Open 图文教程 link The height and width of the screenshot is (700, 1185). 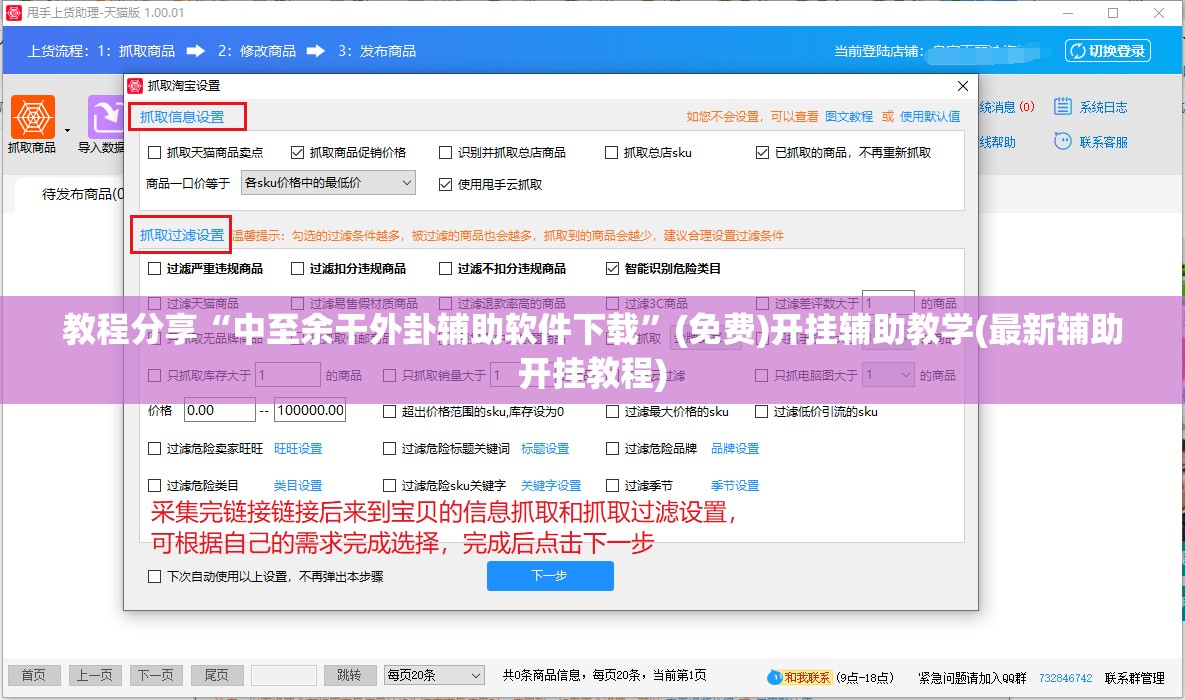coord(849,116)
